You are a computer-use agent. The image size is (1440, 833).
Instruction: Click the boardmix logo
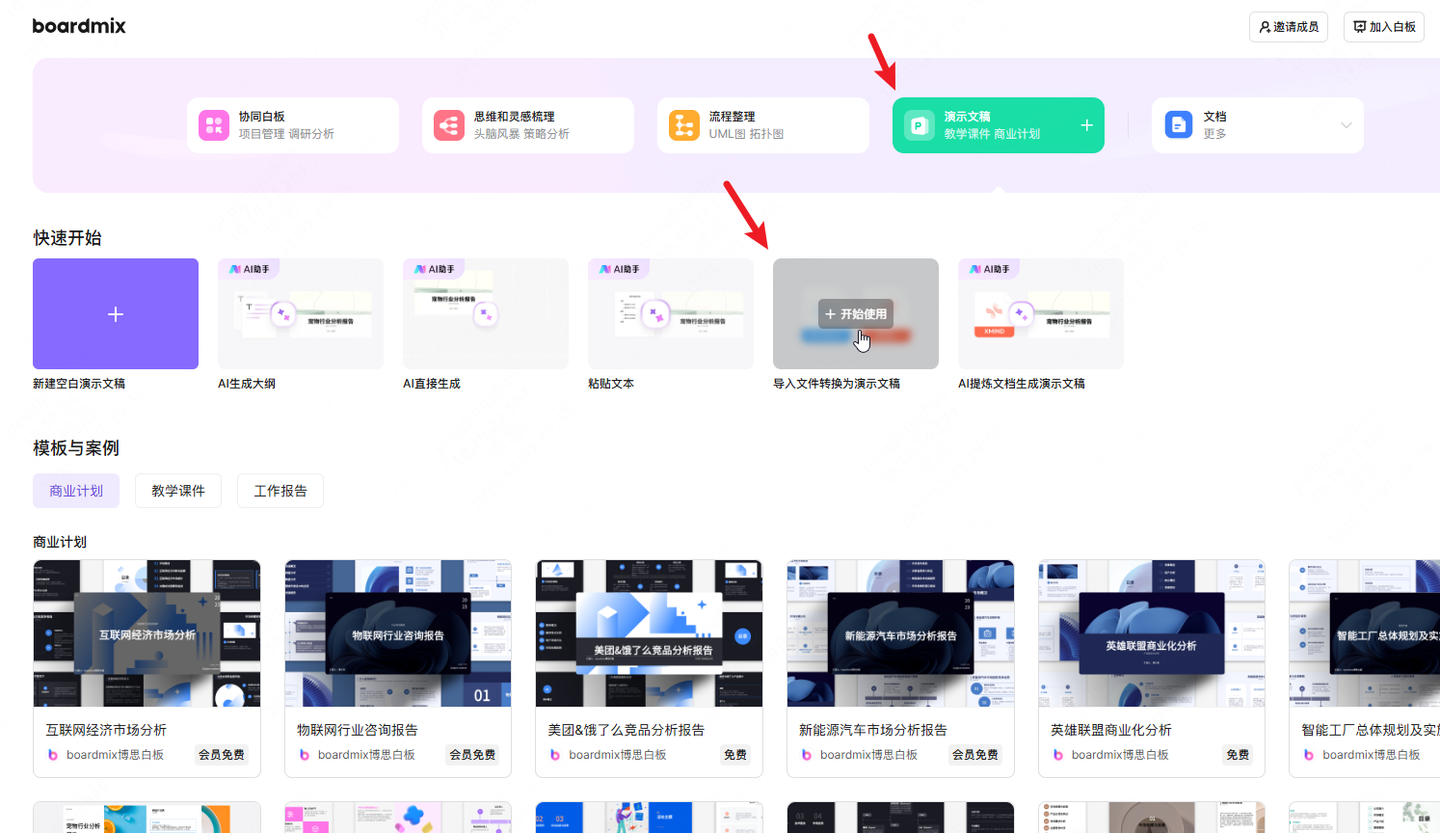point(78,26)
